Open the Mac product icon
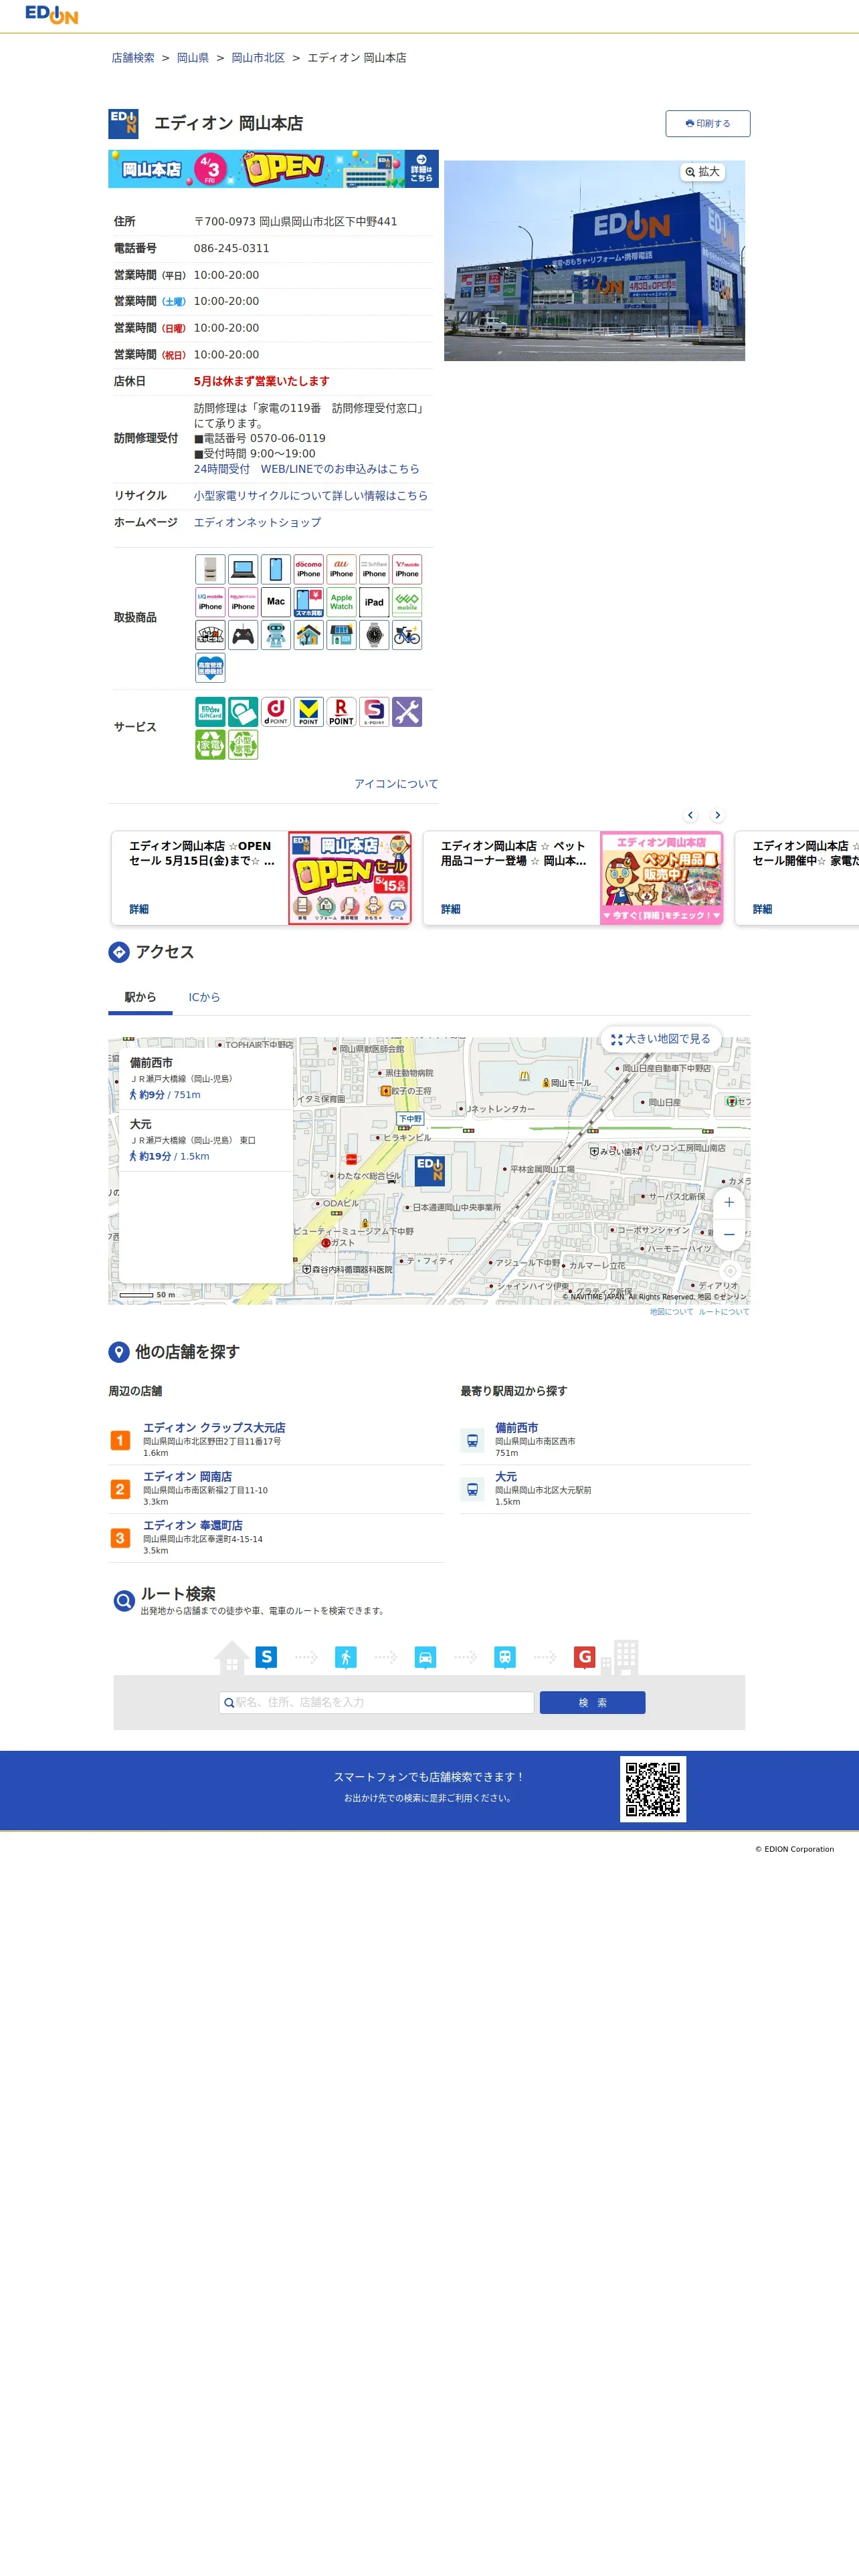The height and width of the screenshot is (2576, 859). [x=276, y=602]
